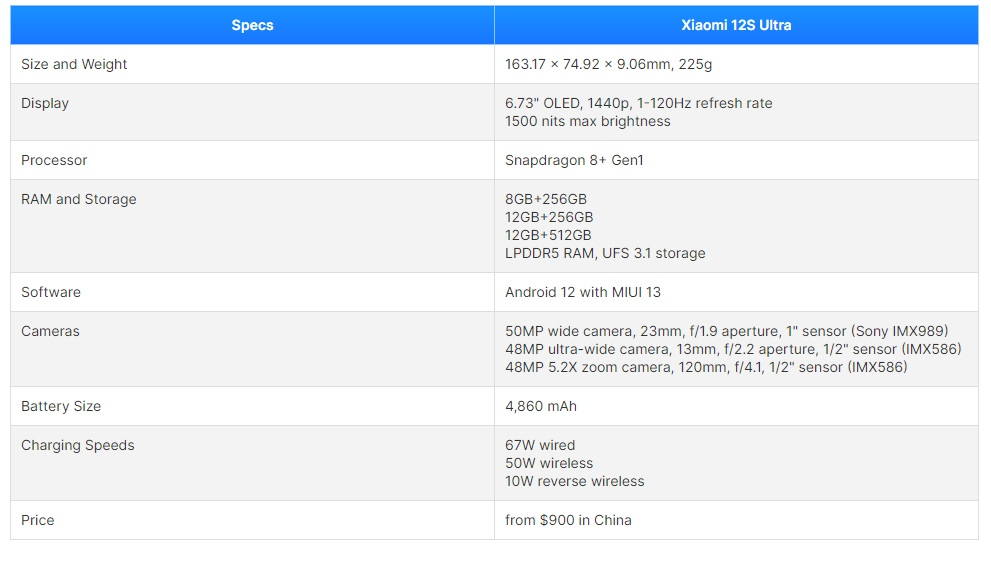This screenshot has height=568, width=991.
Task: Select the '12GB+512GB' configuration line
Action: (x=548, y=236)
